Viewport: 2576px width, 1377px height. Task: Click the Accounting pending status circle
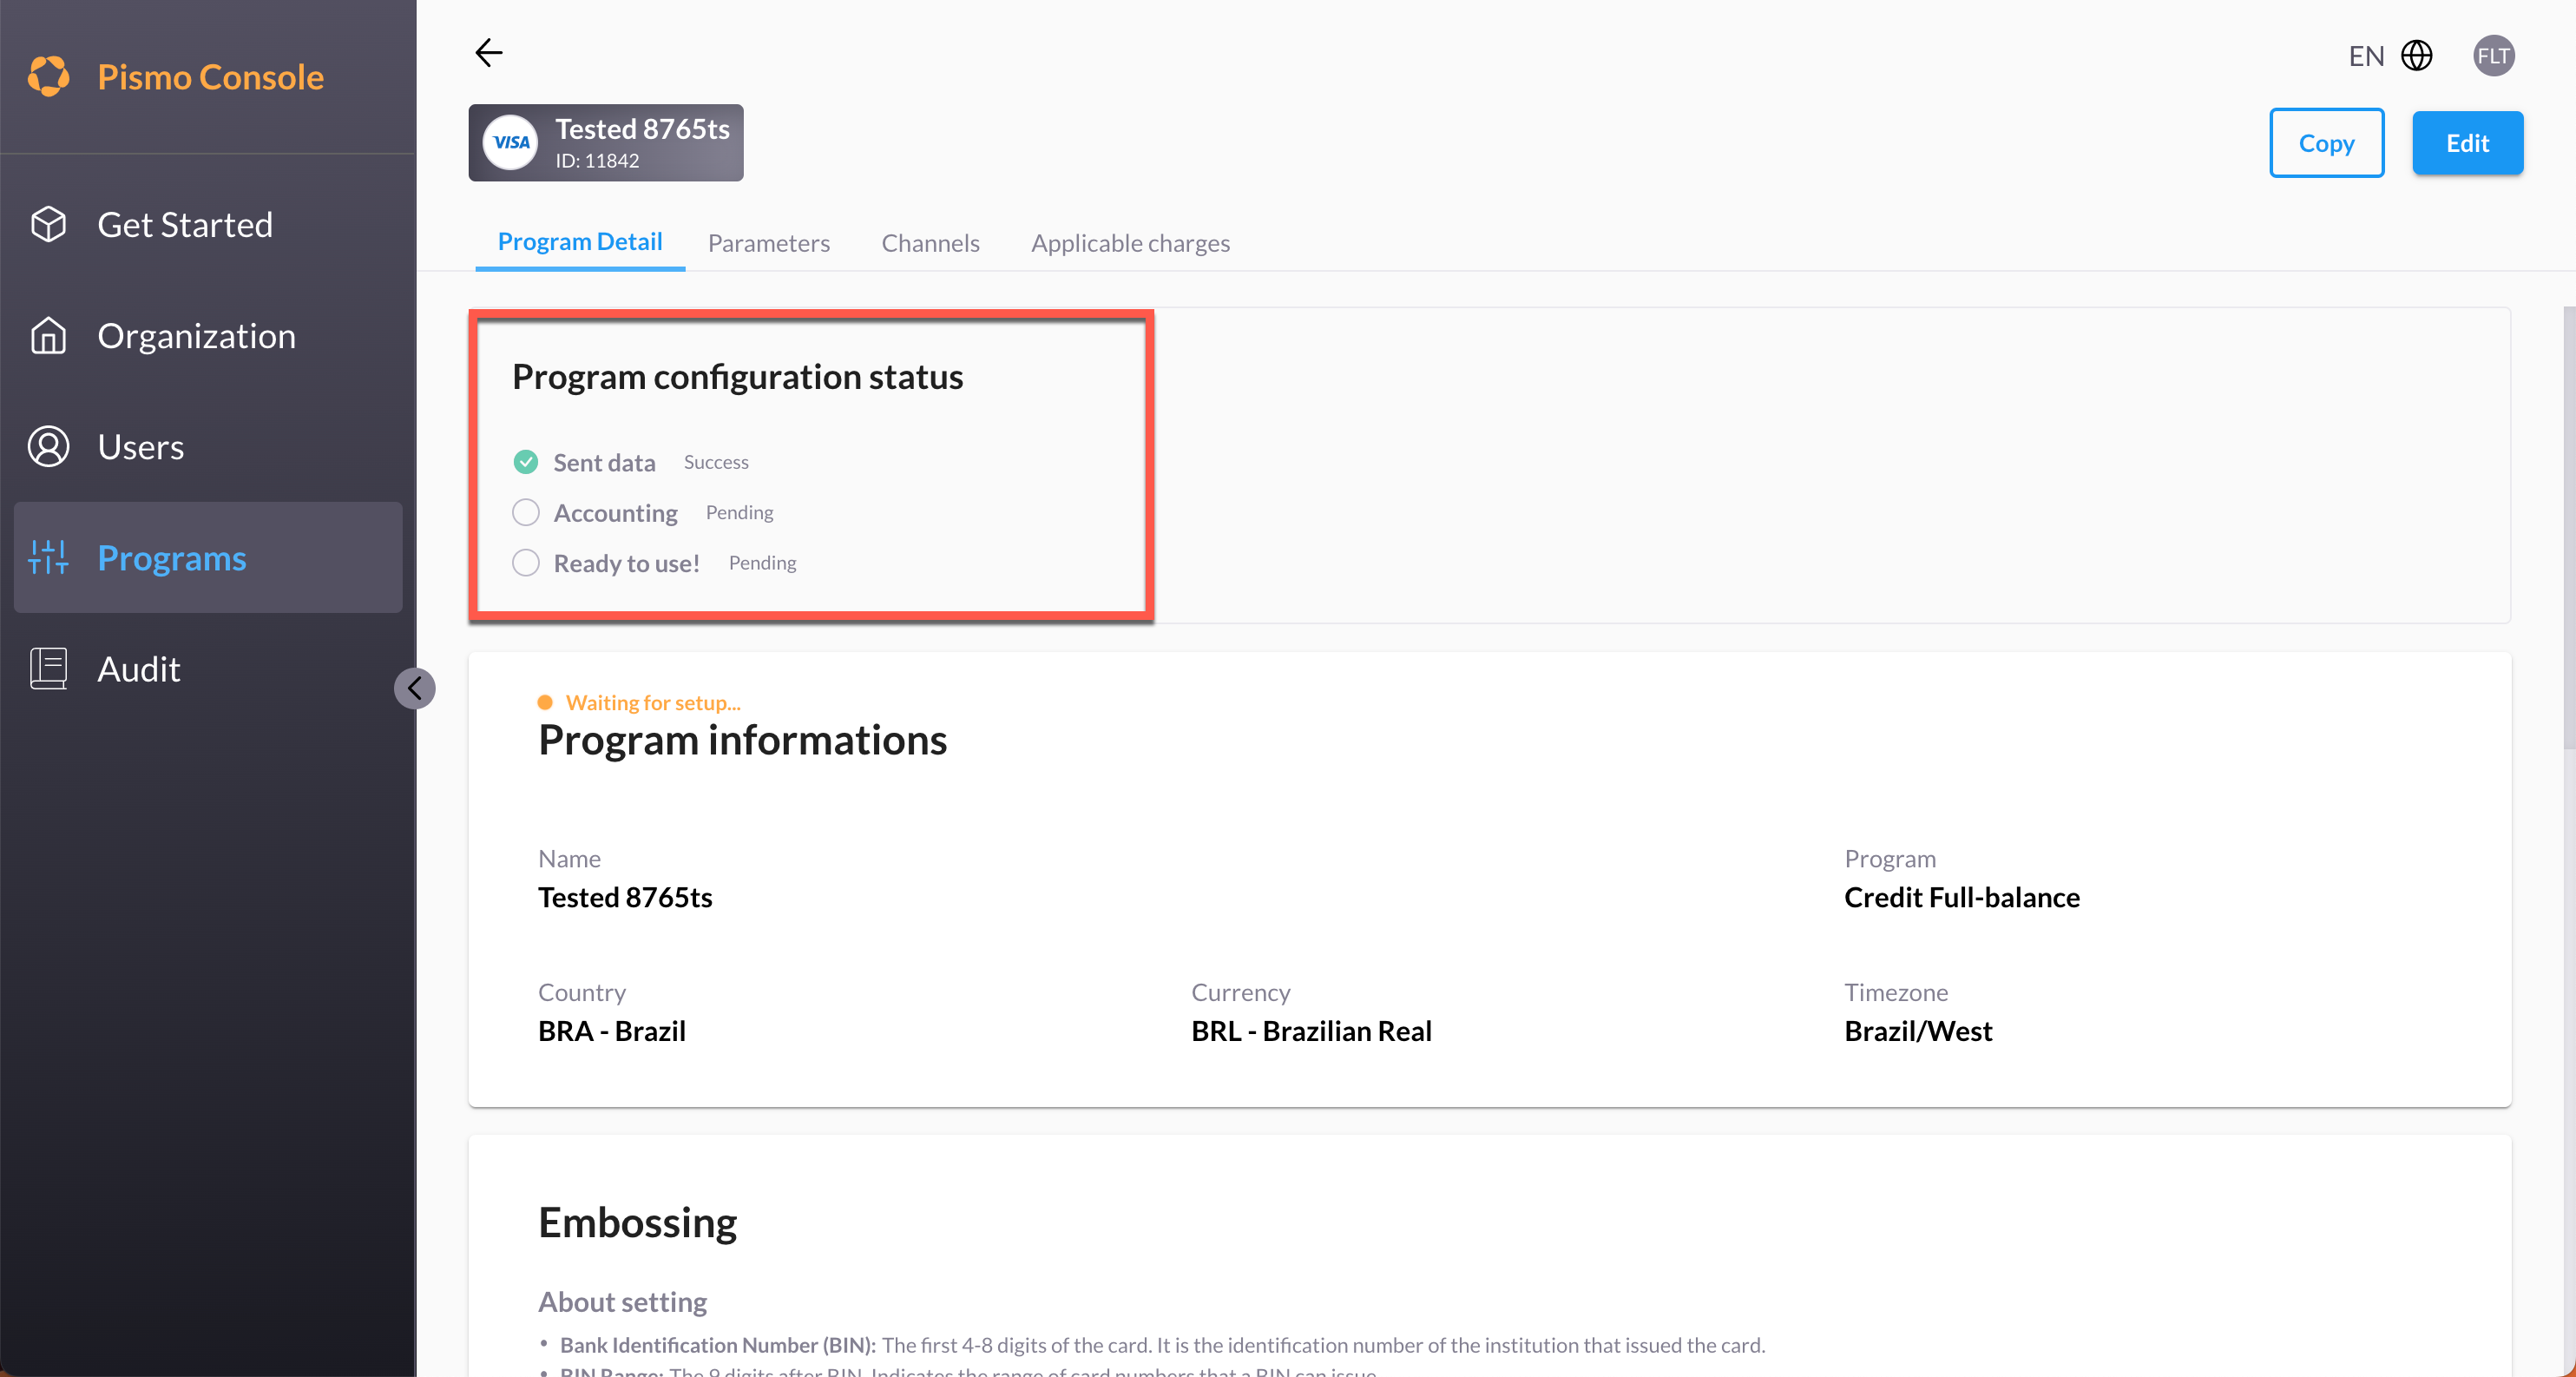[x=525, y=512]
